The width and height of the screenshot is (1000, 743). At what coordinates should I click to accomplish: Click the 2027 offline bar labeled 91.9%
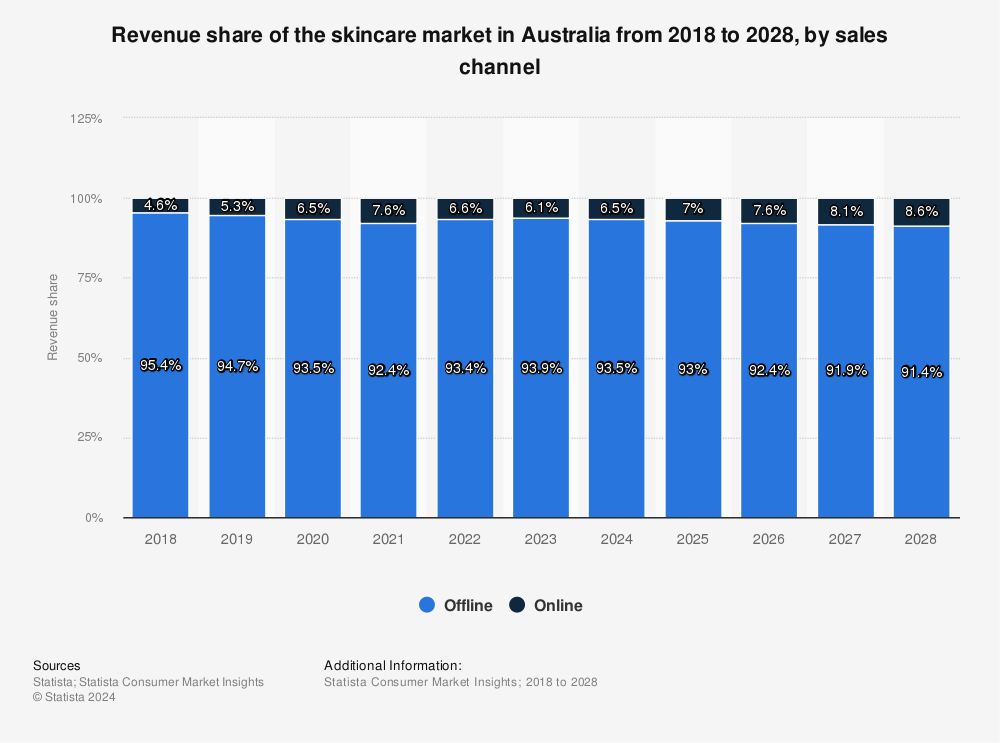(845, 420)
